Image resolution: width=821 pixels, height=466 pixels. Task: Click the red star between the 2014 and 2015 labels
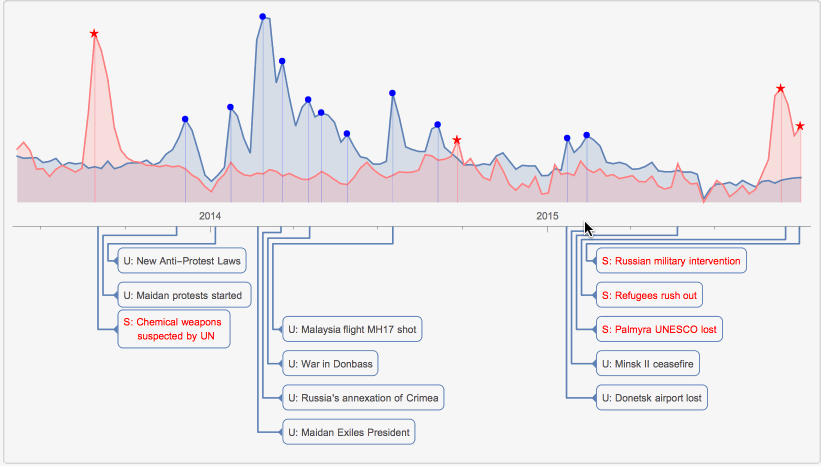point(457,140)
